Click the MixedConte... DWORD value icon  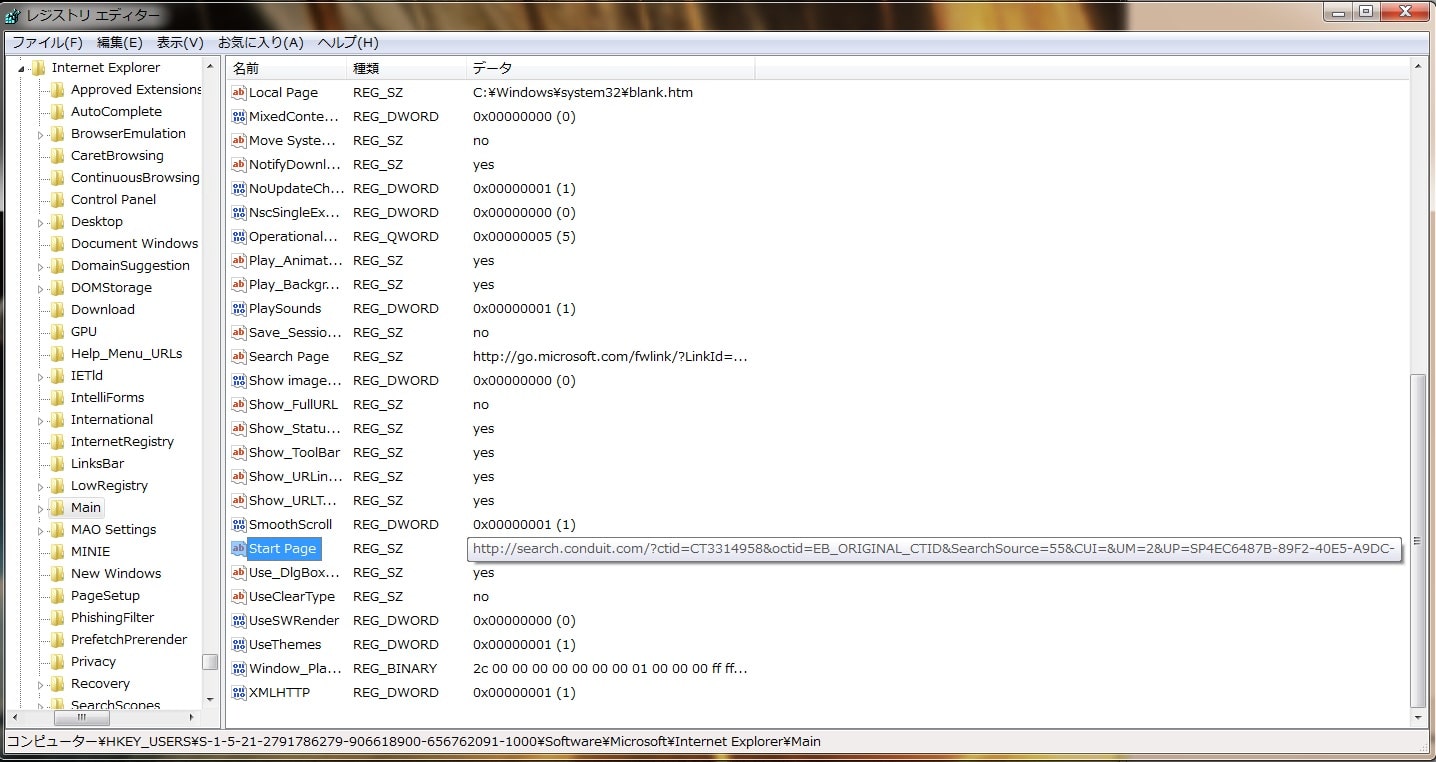pyautogui.click(x=239, y=116)
